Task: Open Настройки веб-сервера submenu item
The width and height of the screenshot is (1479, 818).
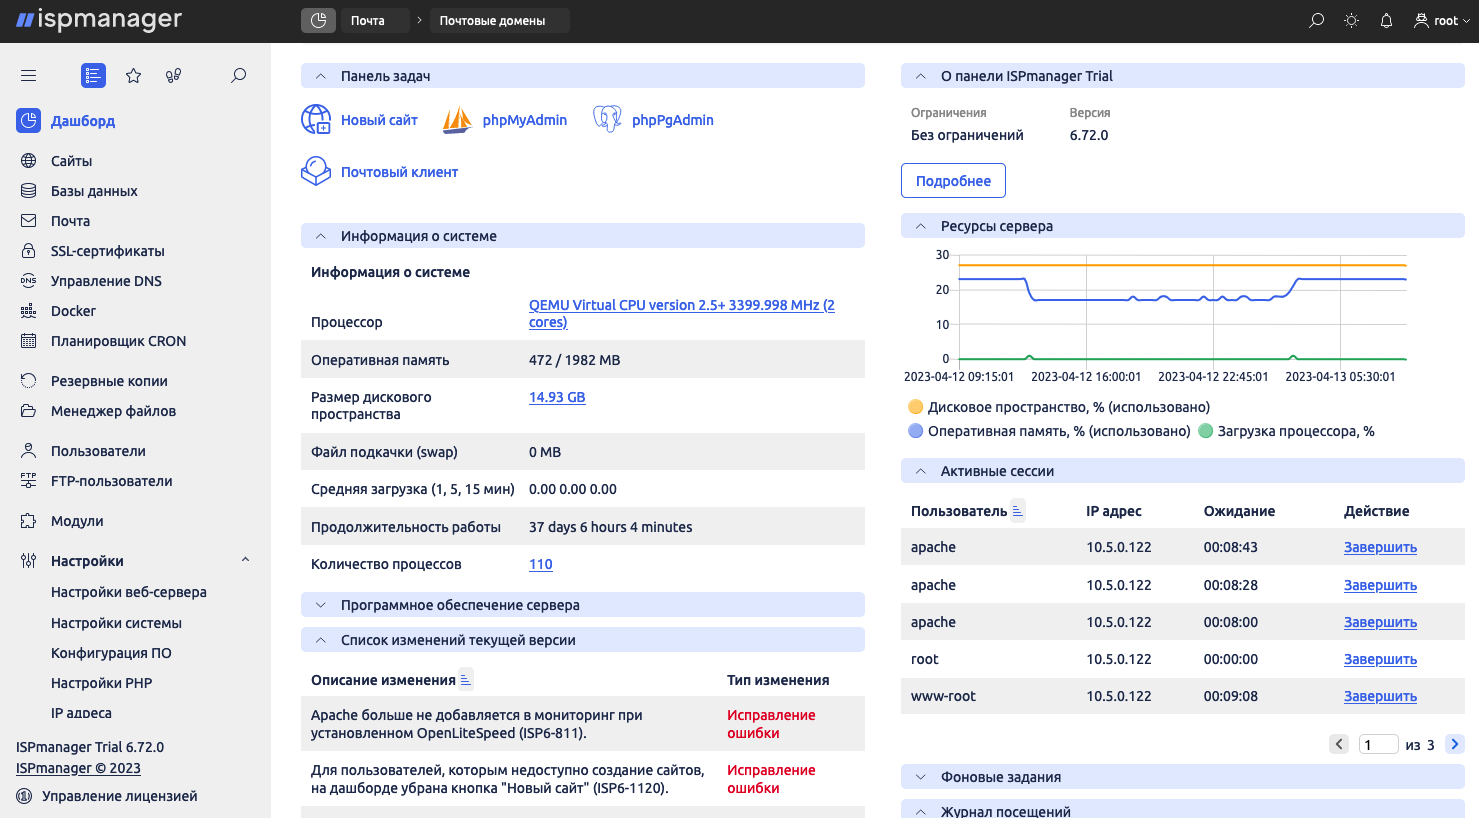Action: [x=129, y=592]
